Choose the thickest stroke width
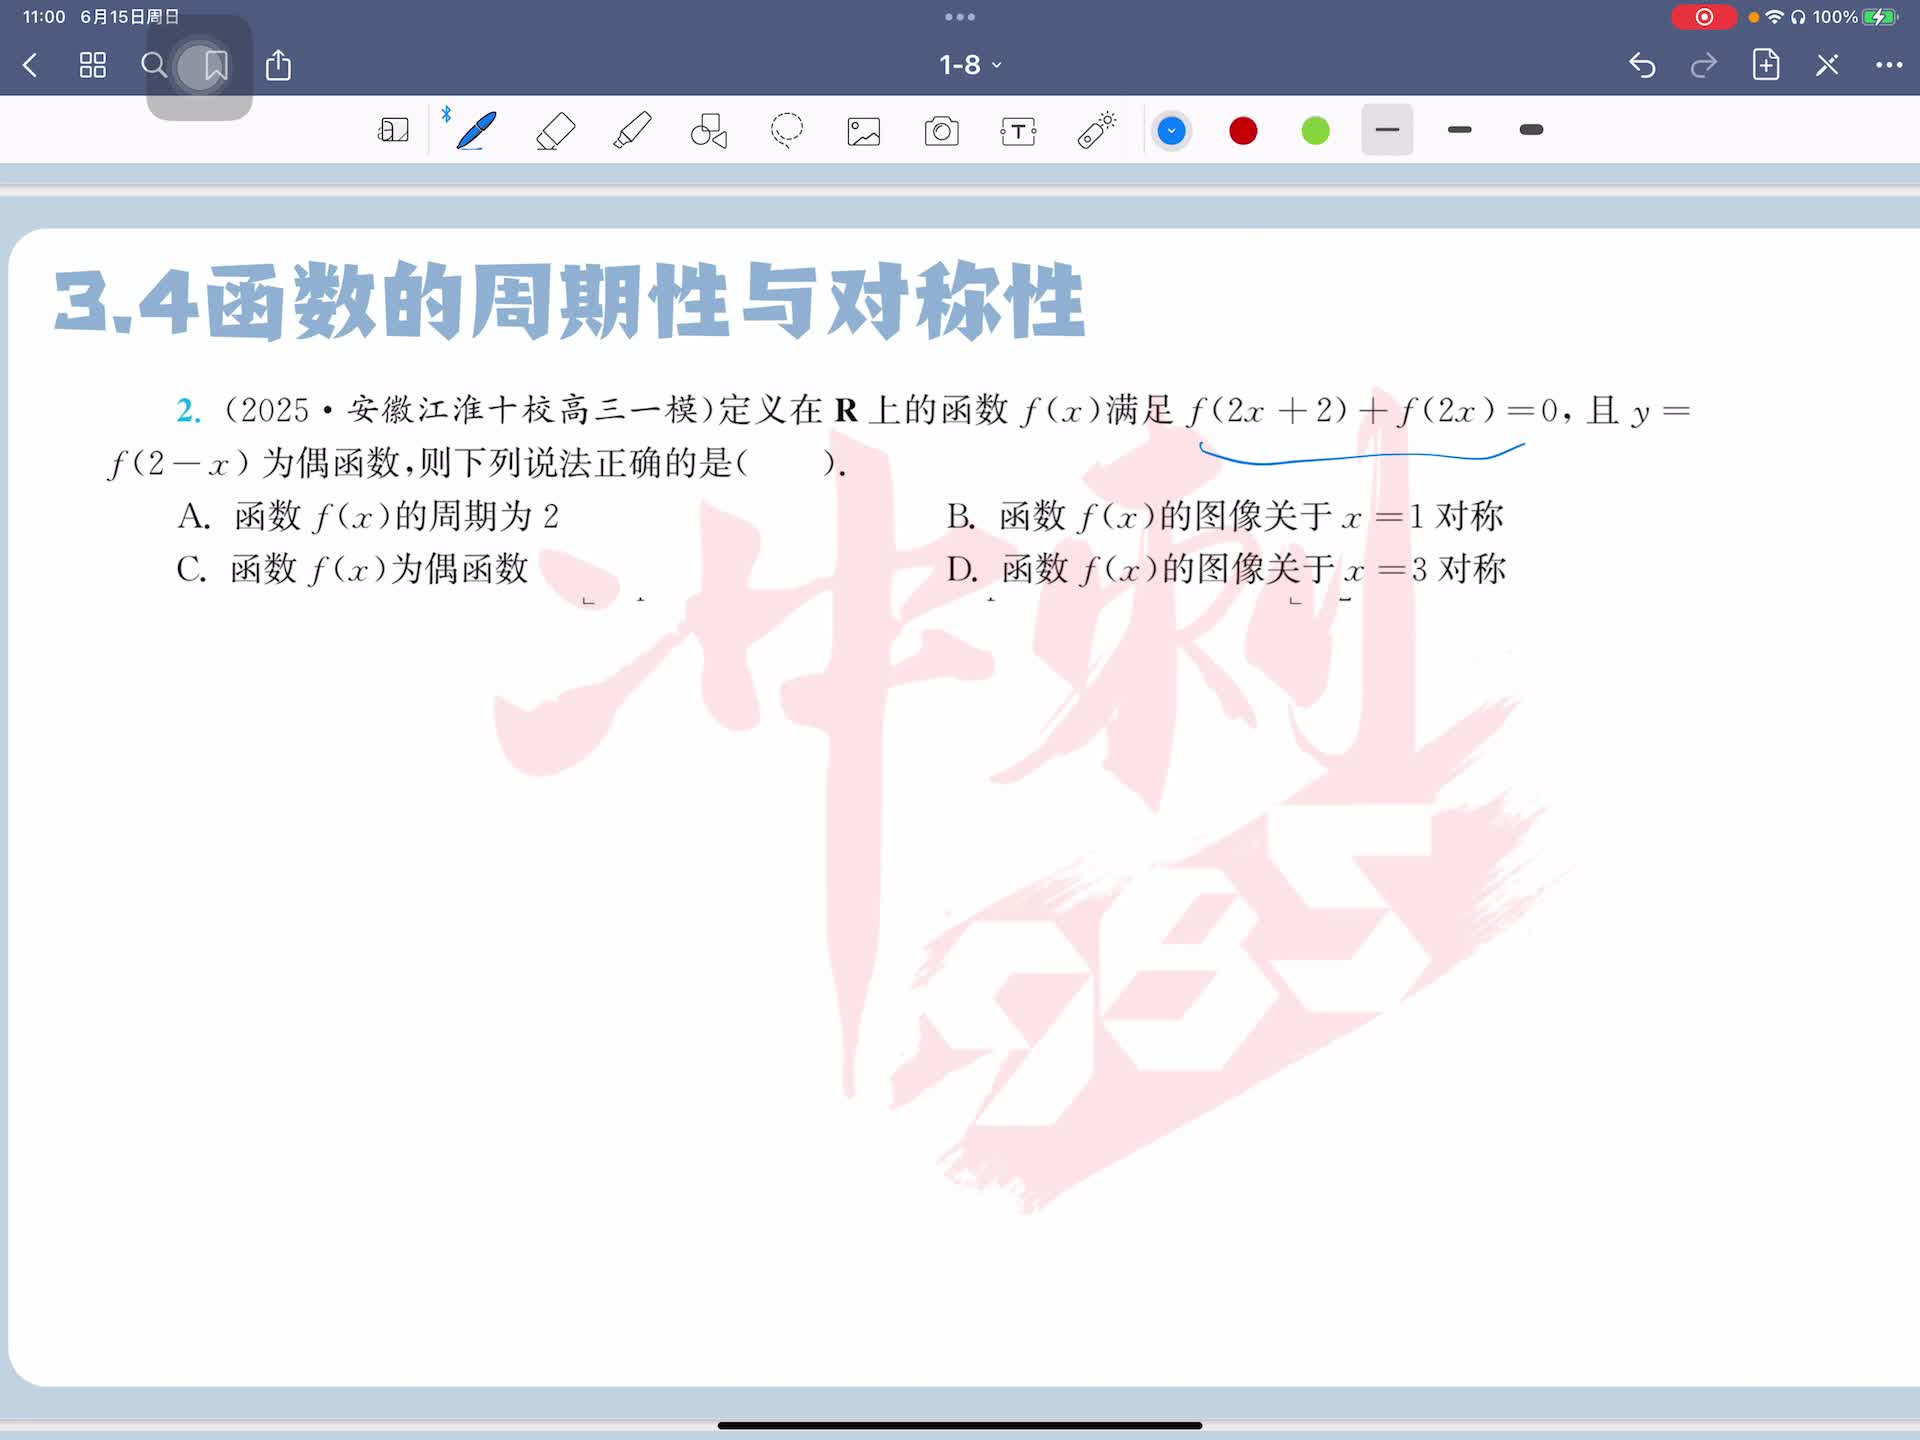 (x=1531, y=130)
